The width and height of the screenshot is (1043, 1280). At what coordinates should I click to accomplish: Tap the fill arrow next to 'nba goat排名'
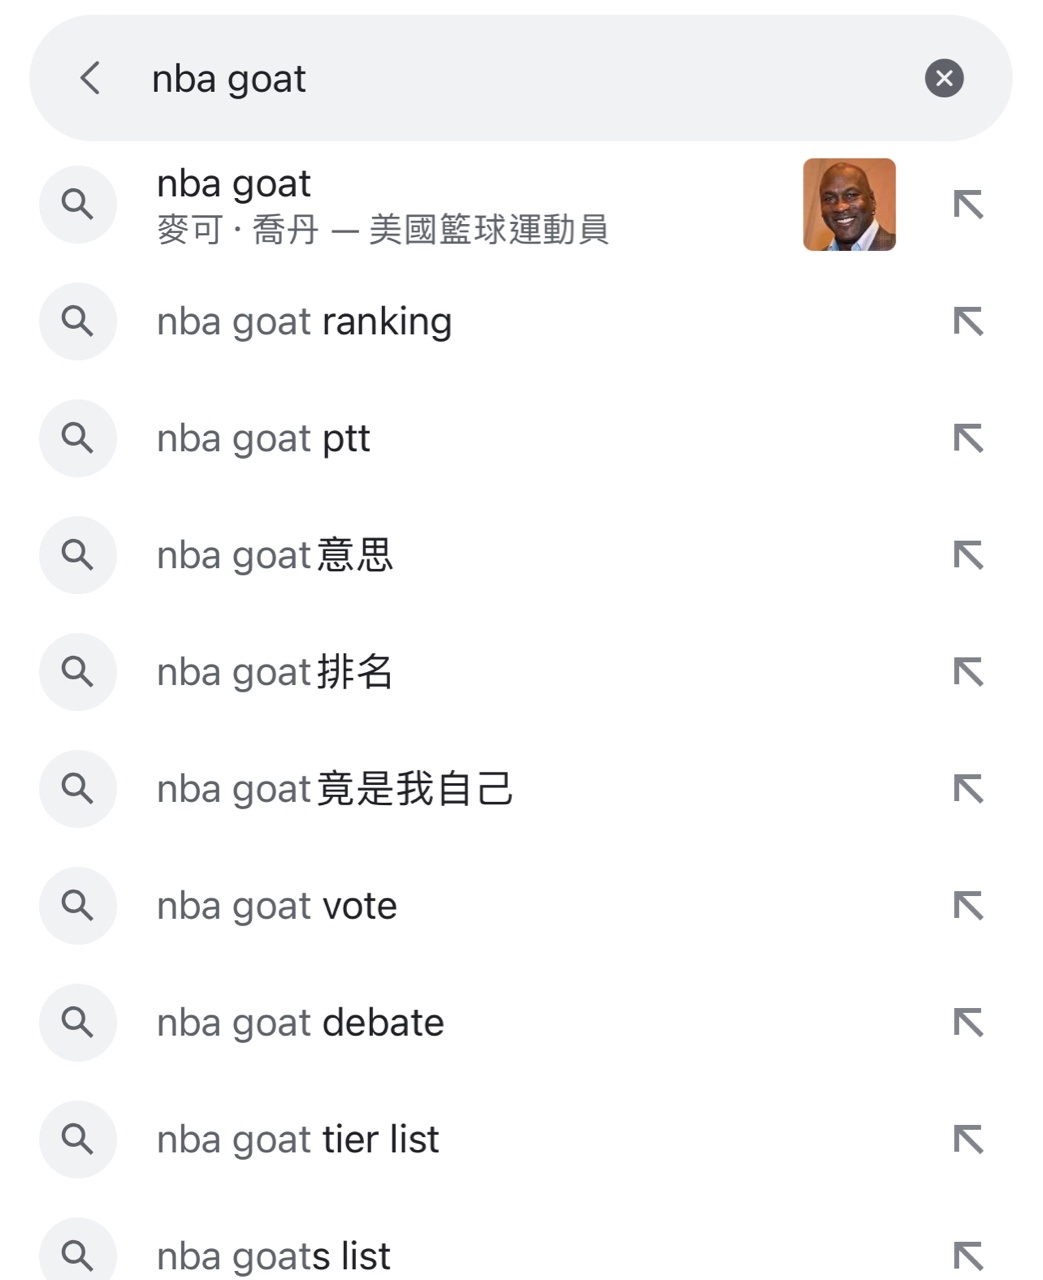point(967,672)
